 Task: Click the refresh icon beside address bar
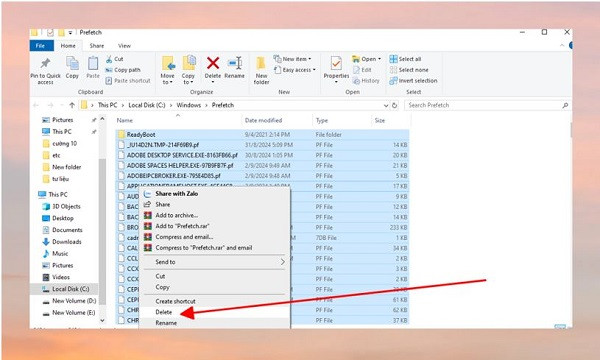(395, 105)
